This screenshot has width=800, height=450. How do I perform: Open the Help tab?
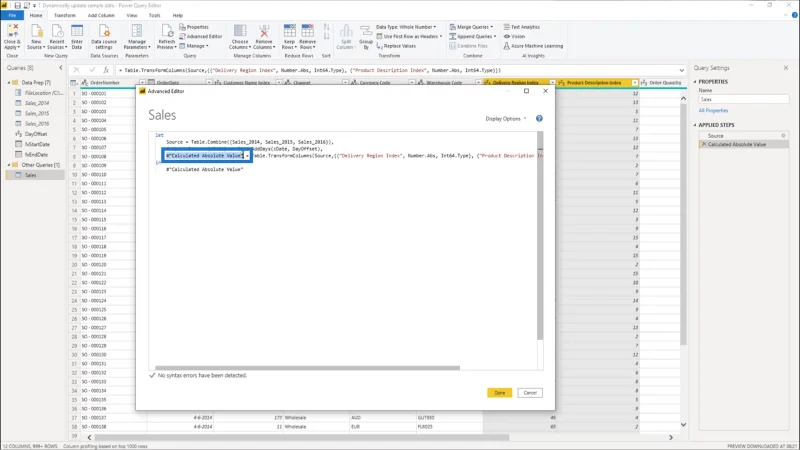[x=178, y=15]
